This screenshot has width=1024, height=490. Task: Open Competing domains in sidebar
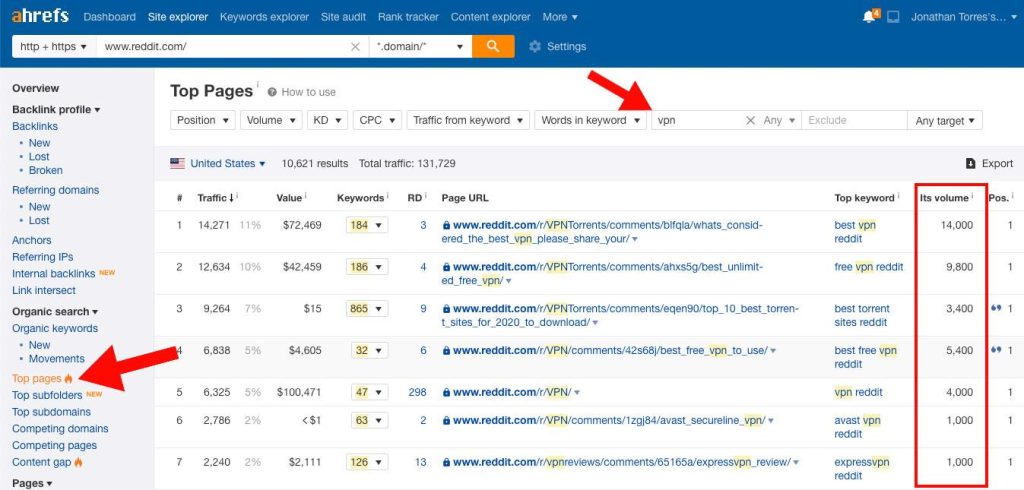60,429
